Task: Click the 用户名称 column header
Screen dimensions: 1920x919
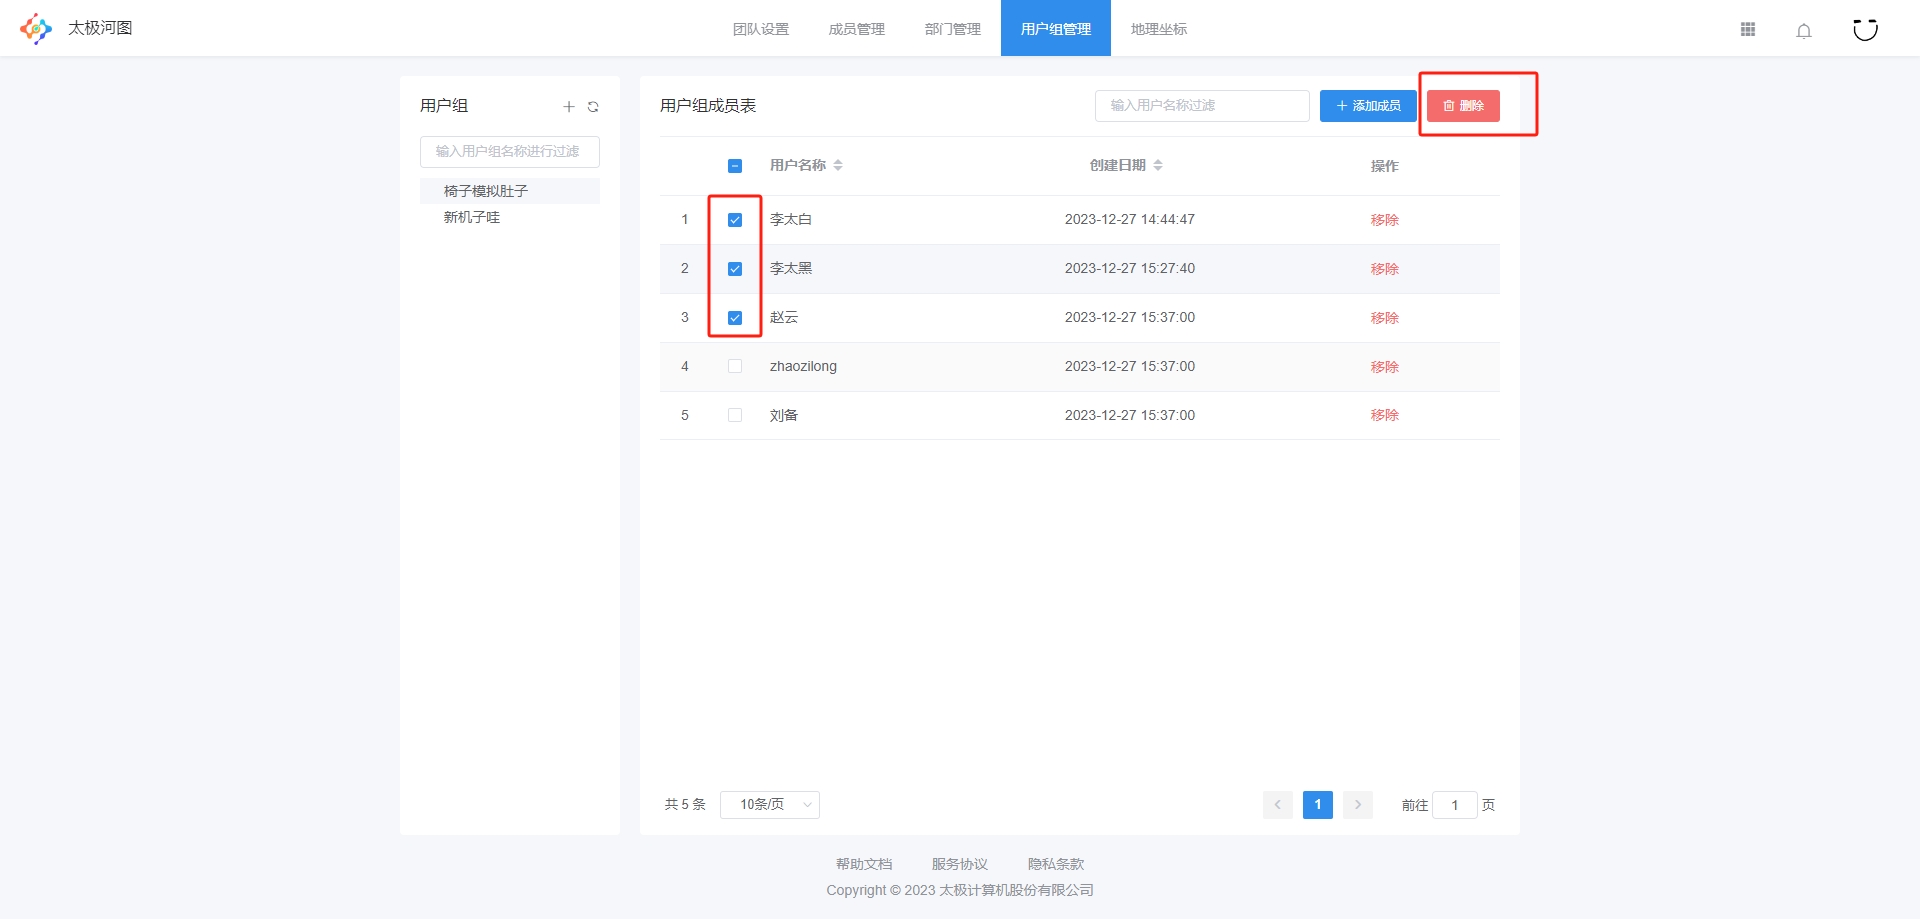Action: 798,166
